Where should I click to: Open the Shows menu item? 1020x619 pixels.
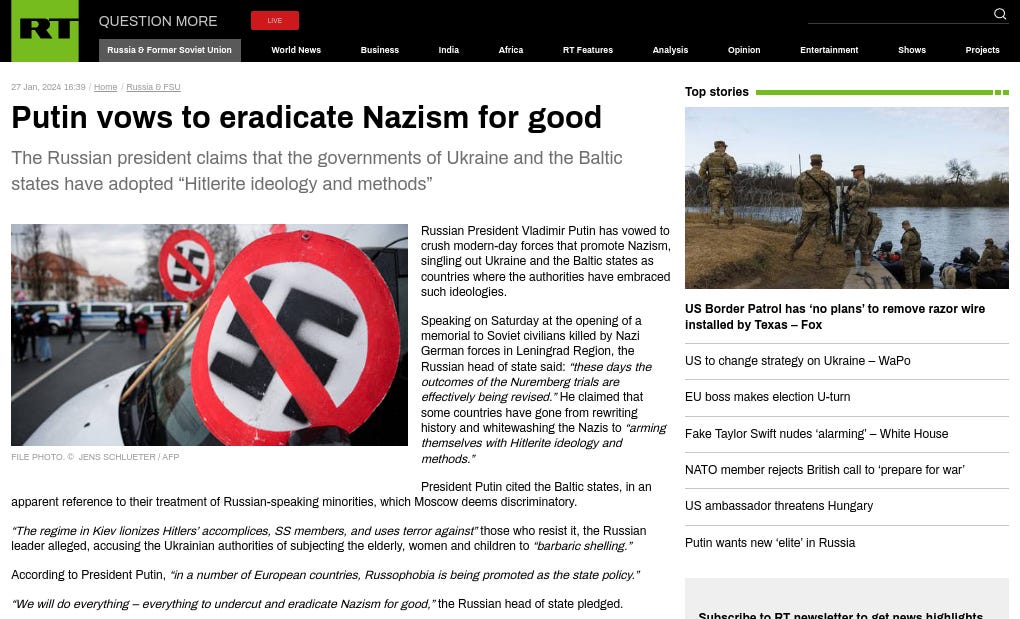(x=912, y=50)
